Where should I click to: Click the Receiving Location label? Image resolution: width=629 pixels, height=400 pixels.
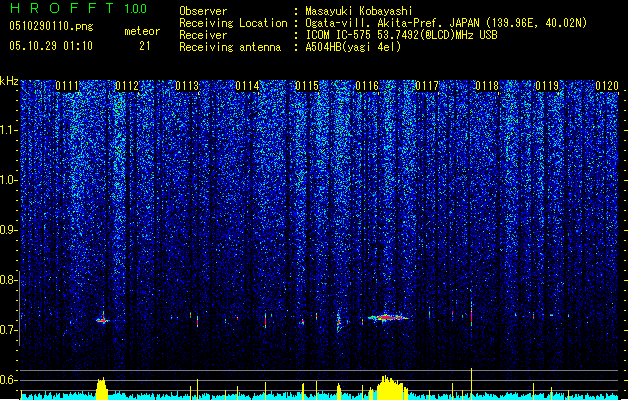pos(233,23)
